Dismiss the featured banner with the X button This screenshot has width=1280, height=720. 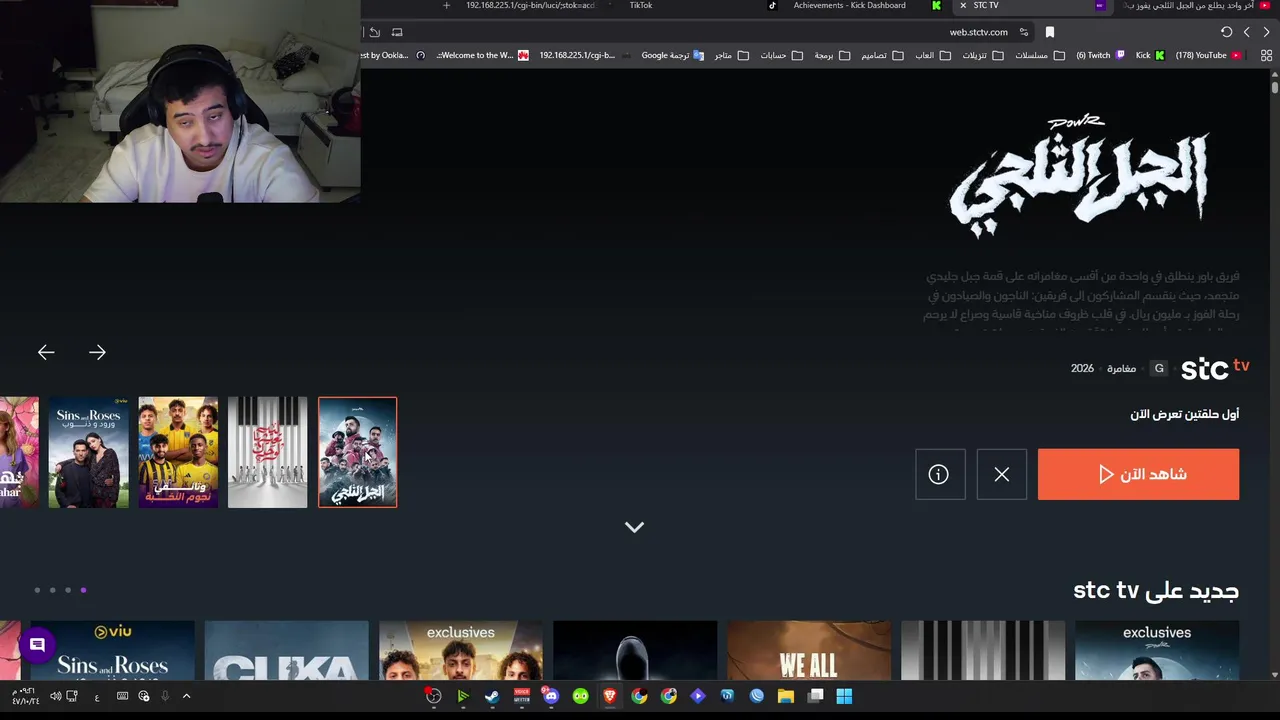(1002, 474)
